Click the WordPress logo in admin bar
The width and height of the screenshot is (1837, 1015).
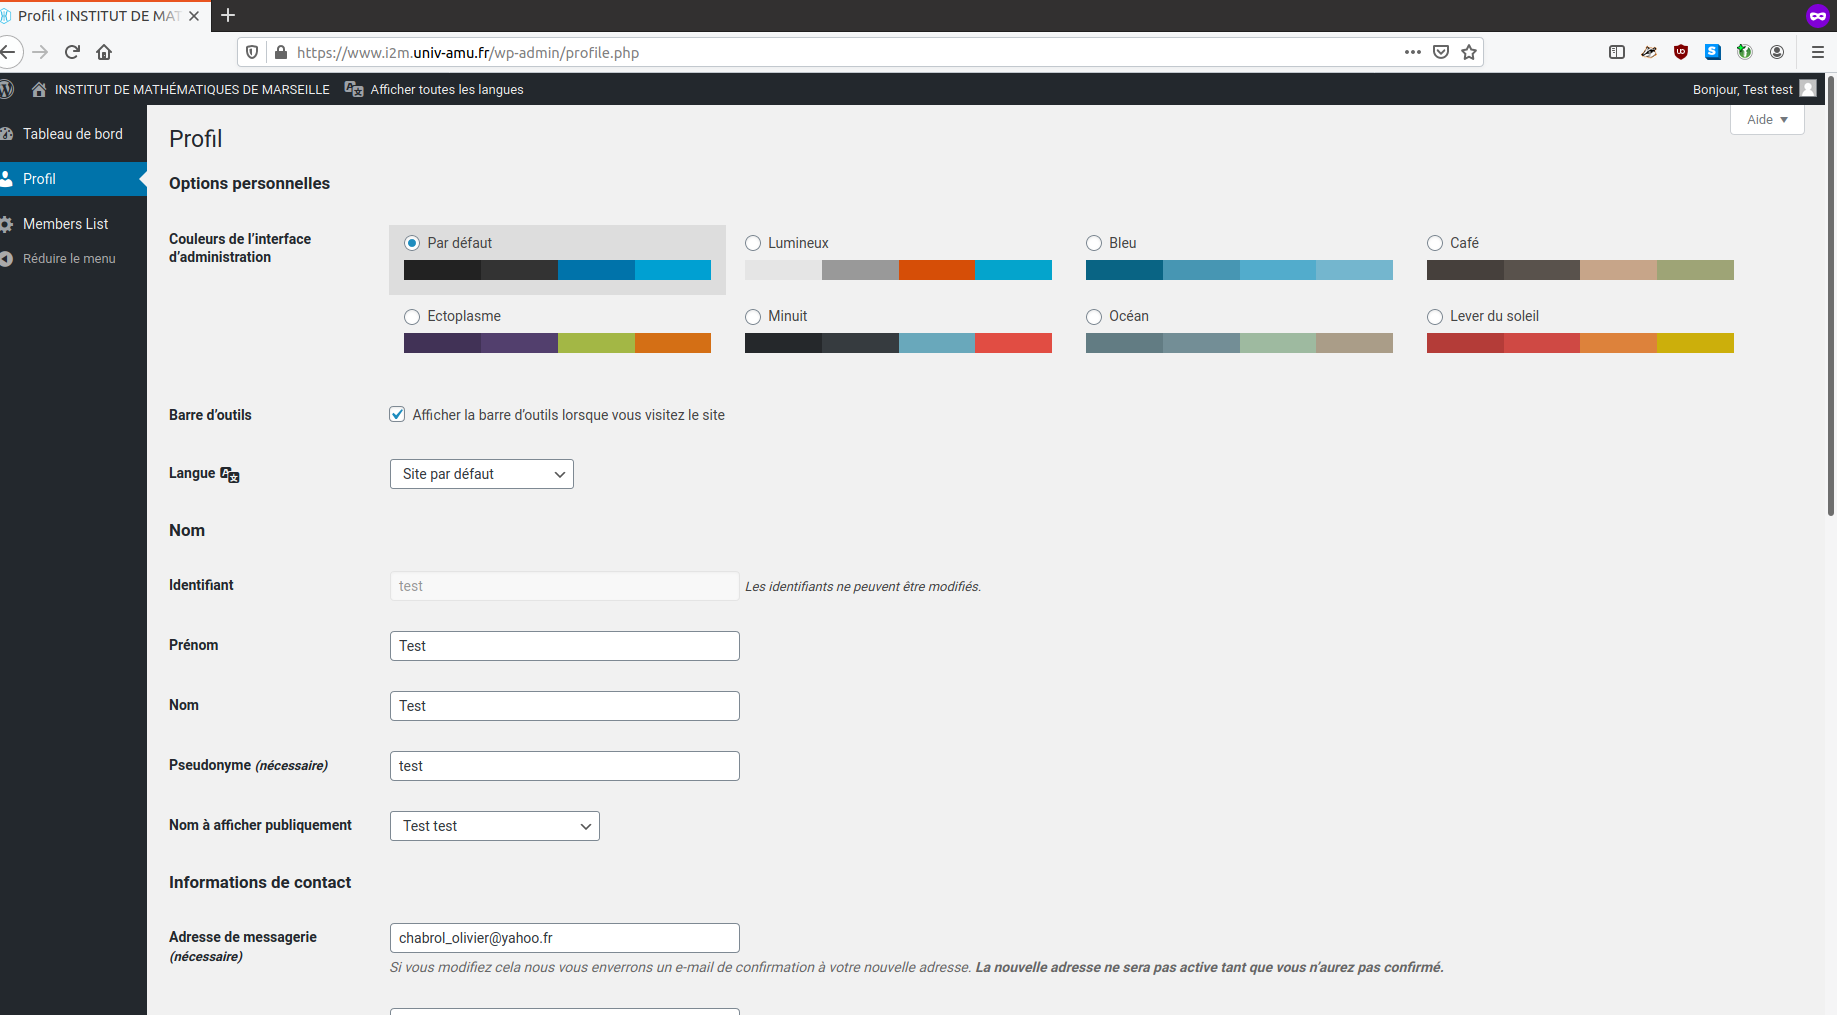click(7, 89)
